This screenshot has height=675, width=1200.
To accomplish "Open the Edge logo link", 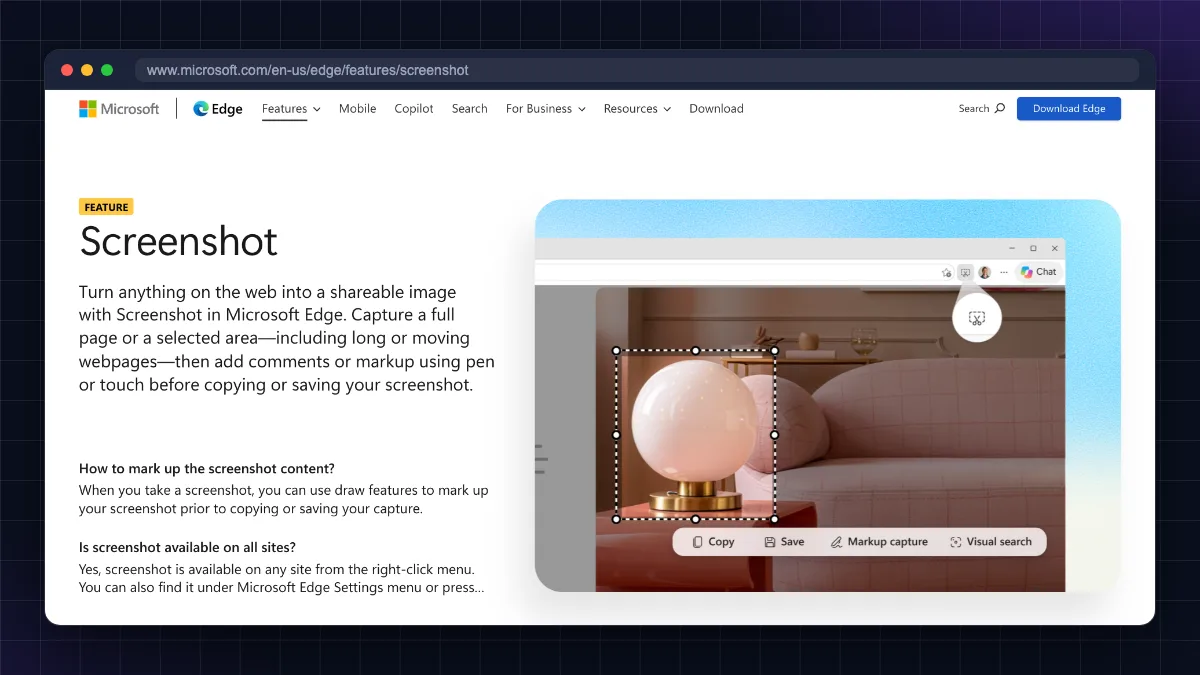I will [x=218, y=109].
